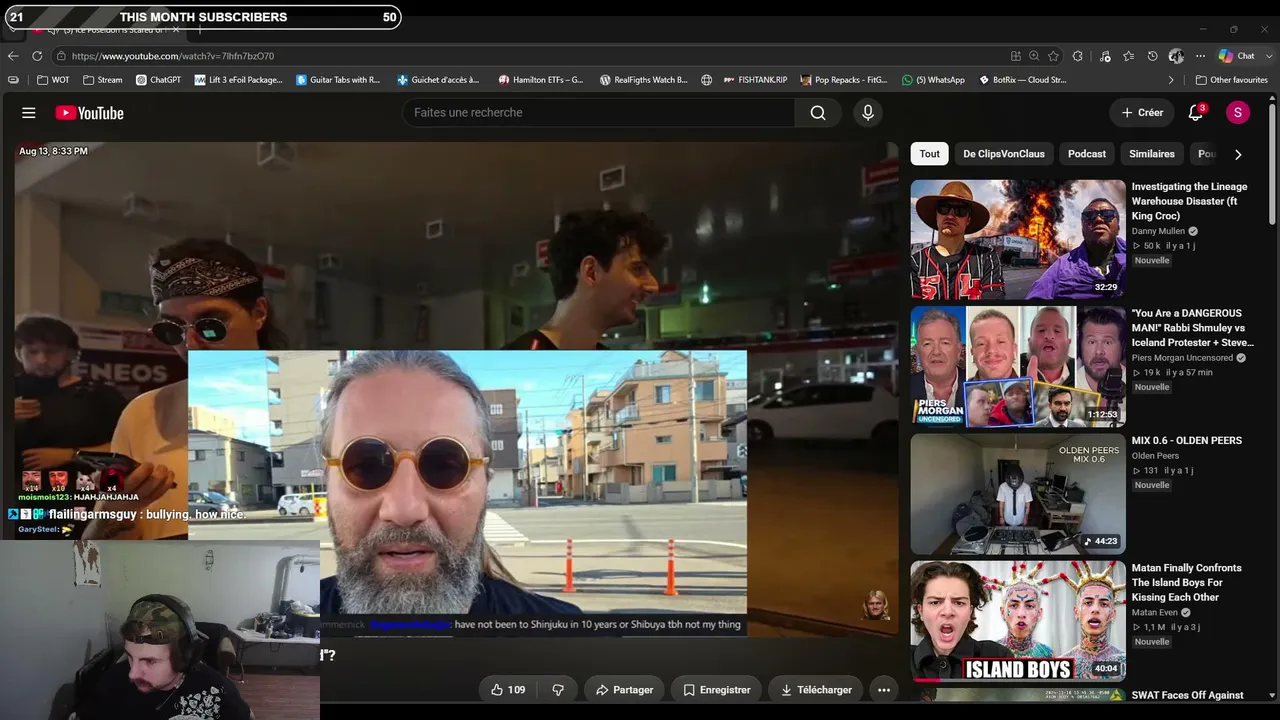Click the main video player area
This screenshot has width=1280, height=720.
[x=456, y=389]
